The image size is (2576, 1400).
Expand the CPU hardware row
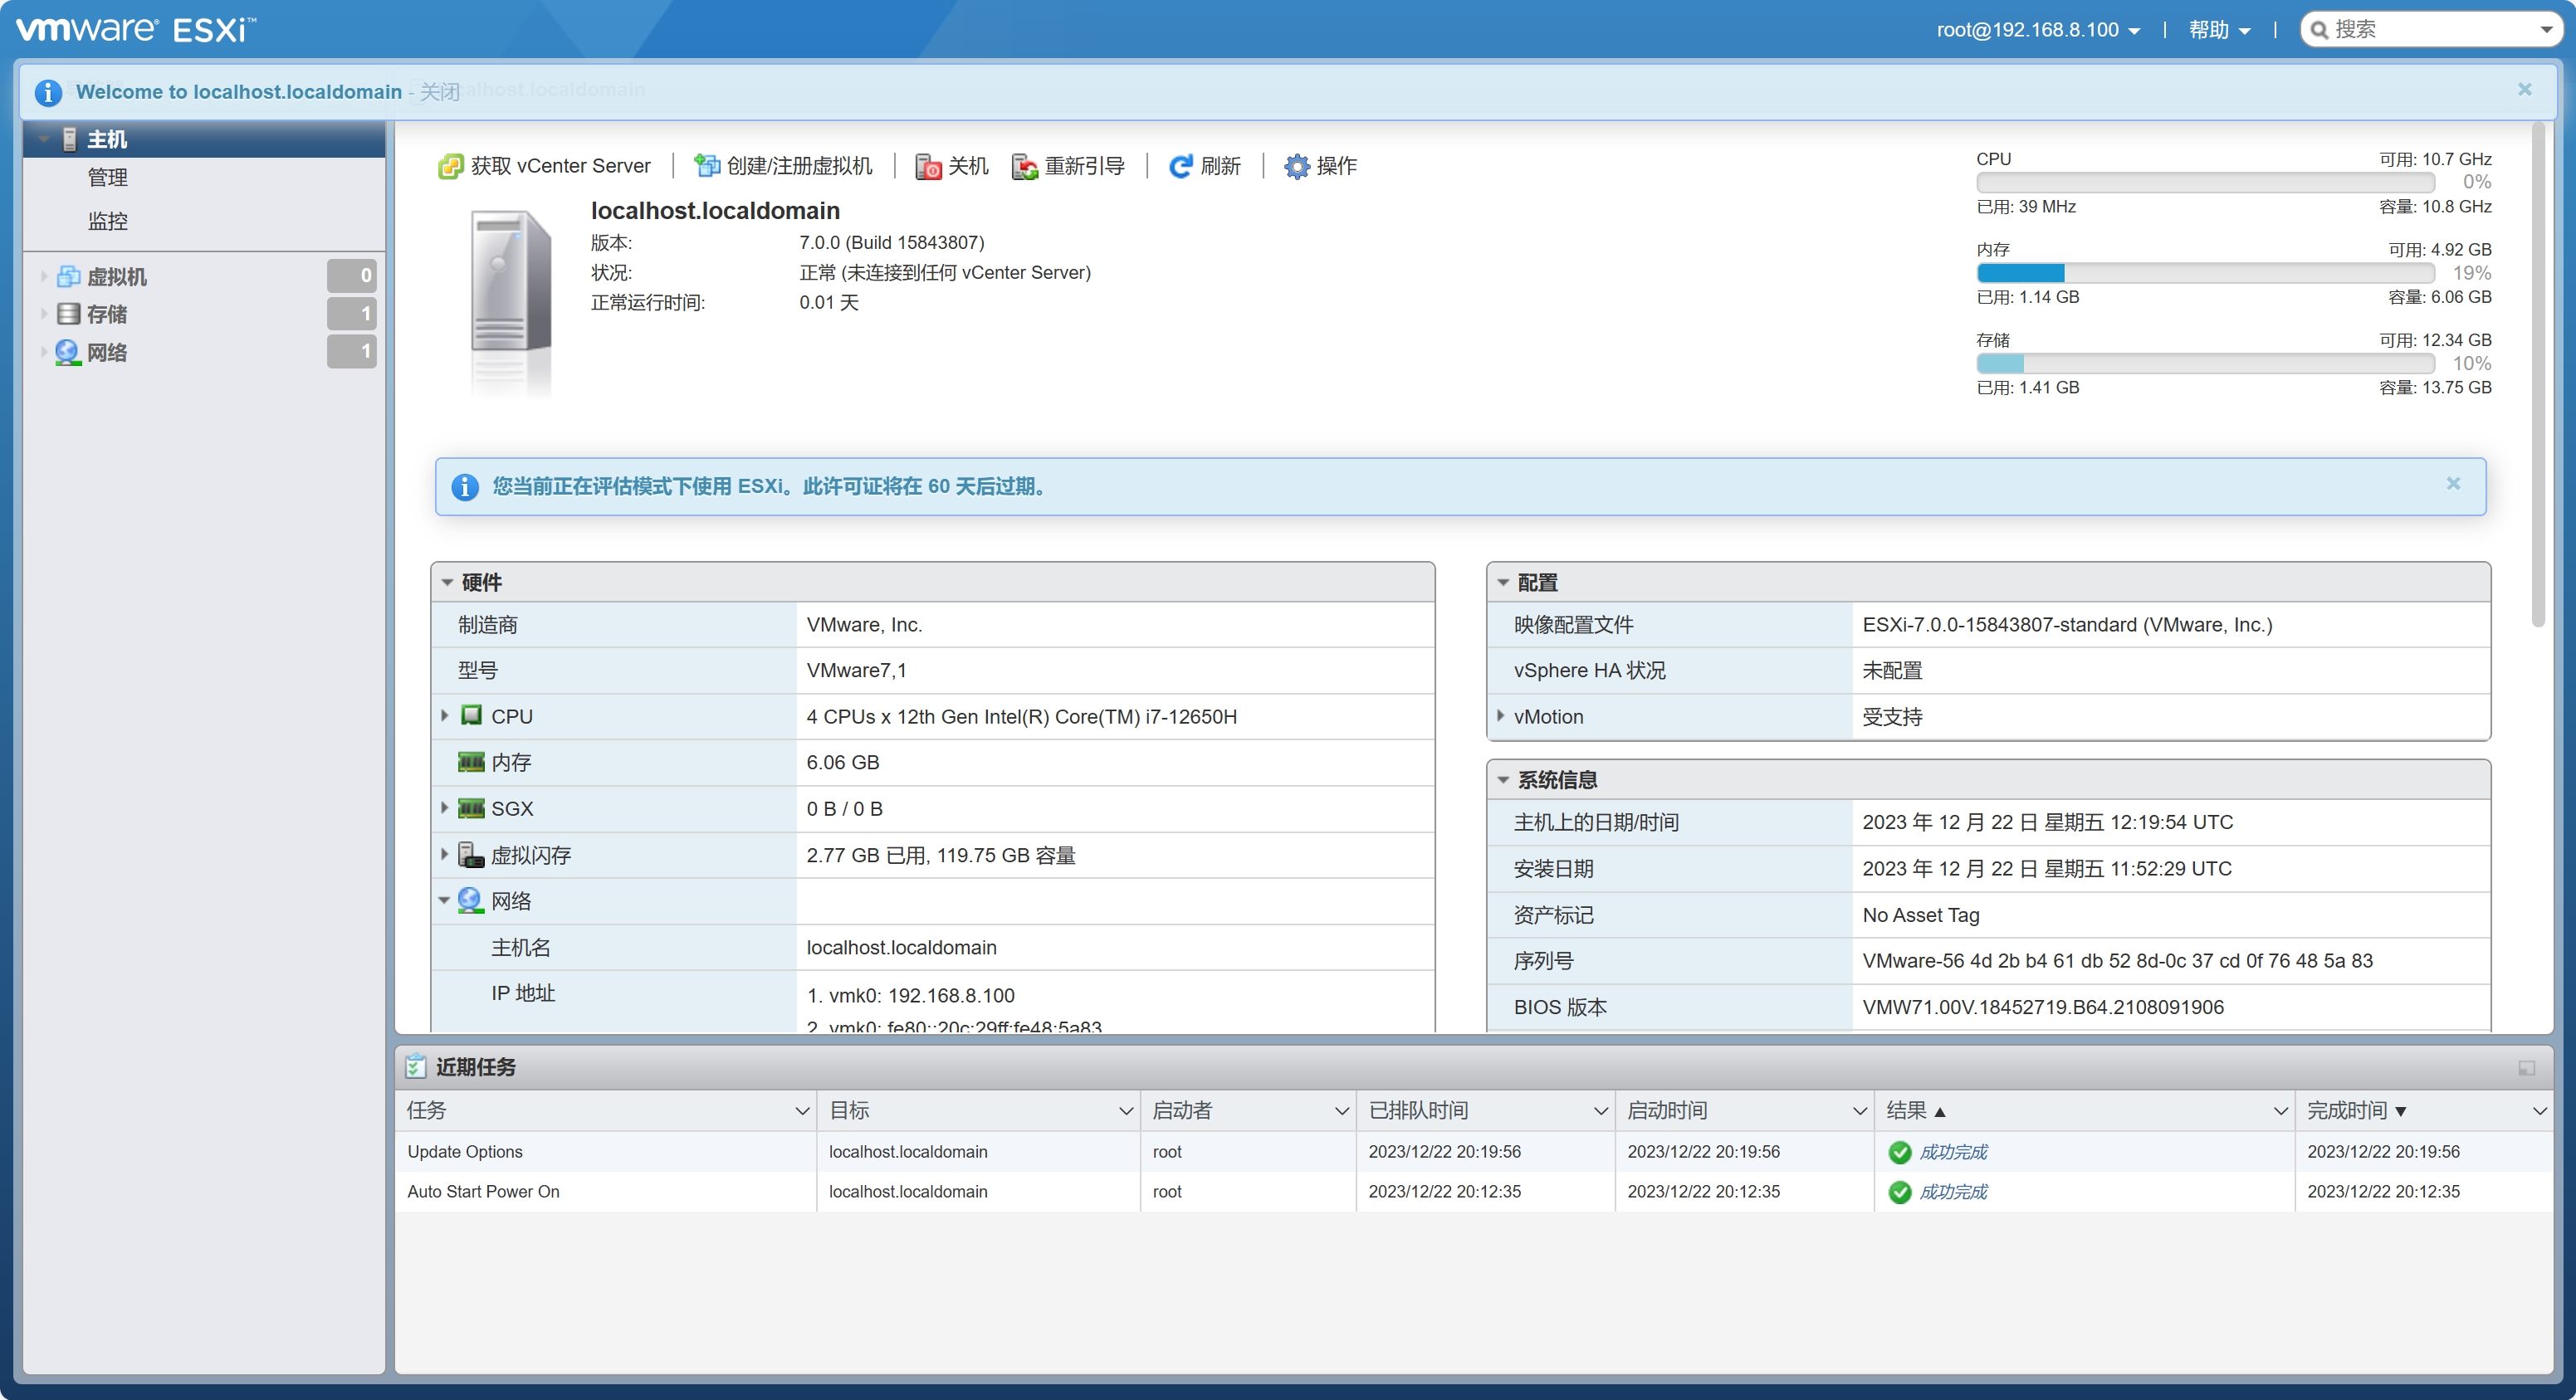click(x=445, y=716)
